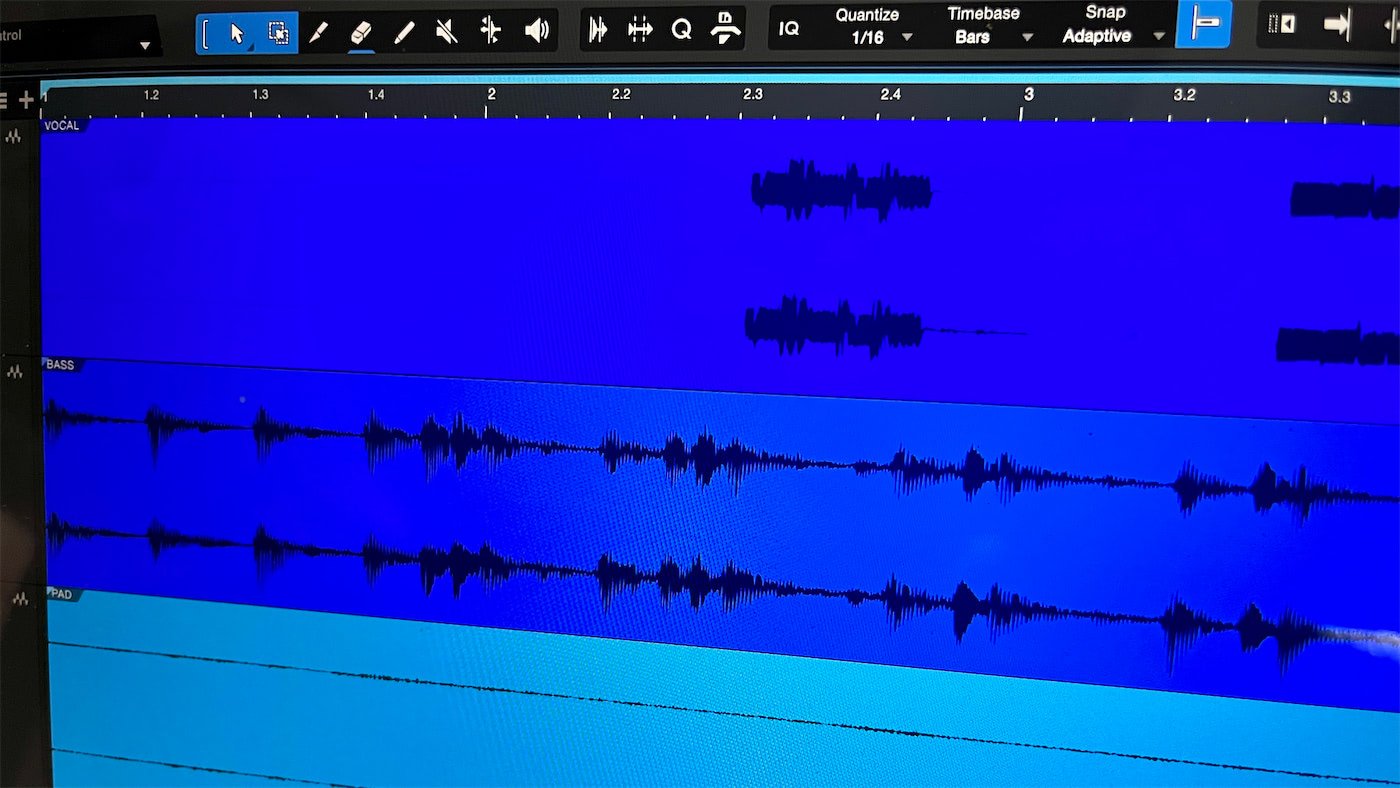Screen dimensions: 1400x788
Task: Click ruler position 2.4
Action: 890,94
